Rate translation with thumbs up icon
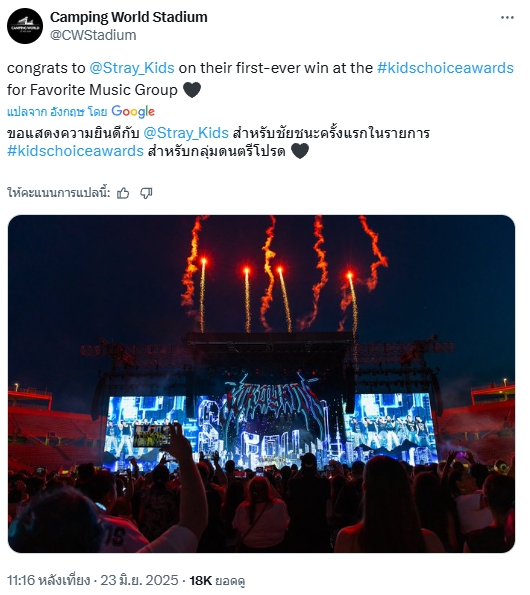Image resolution: width=530 pixels, height=595 pixels. (x=123, y=193)
